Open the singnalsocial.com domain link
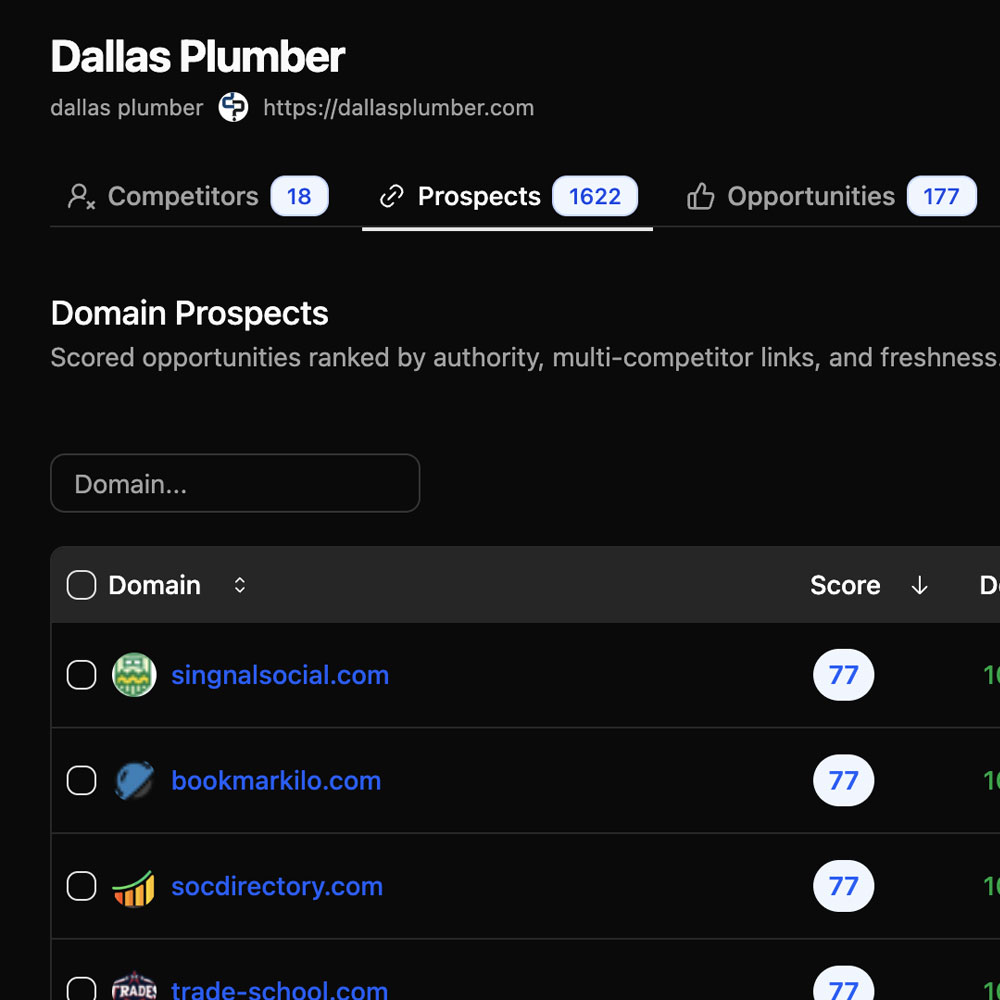Screen dimensions: 1000x1000 [x=280, y=675]
